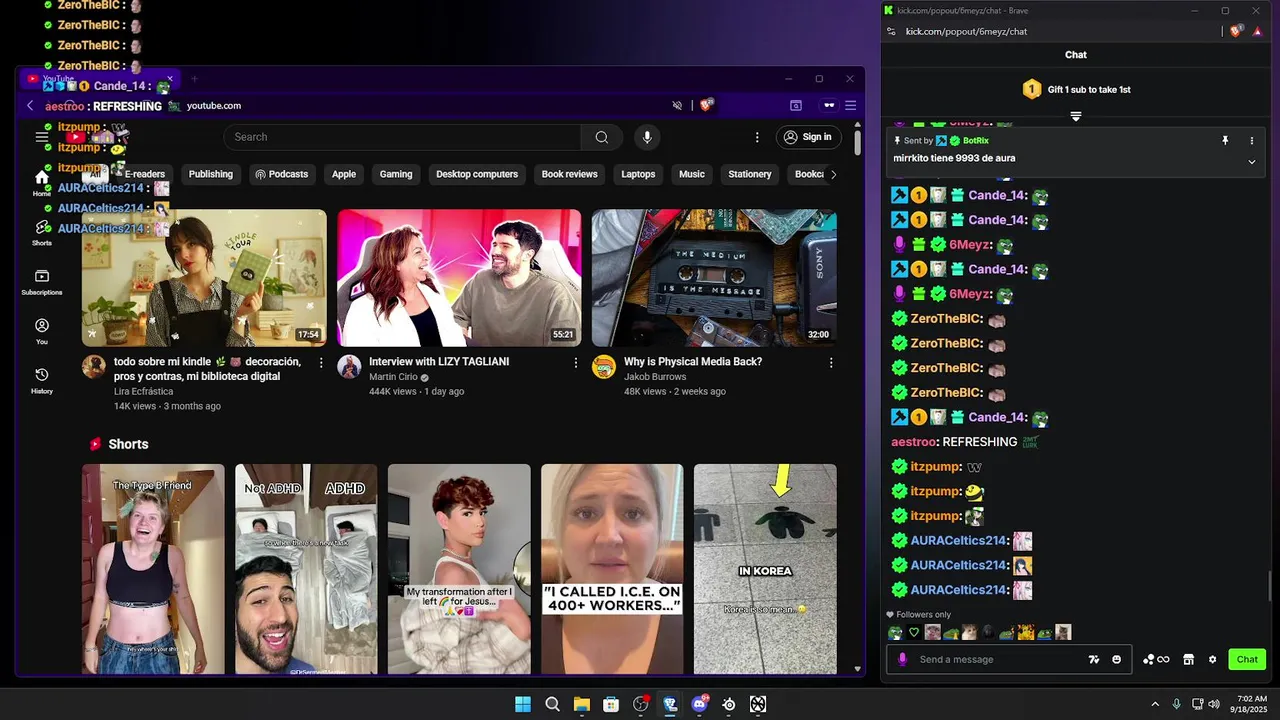1280x720 pixels.
Task: Open the You page in YouTube sidebar
Action: [x=42, y=331]
